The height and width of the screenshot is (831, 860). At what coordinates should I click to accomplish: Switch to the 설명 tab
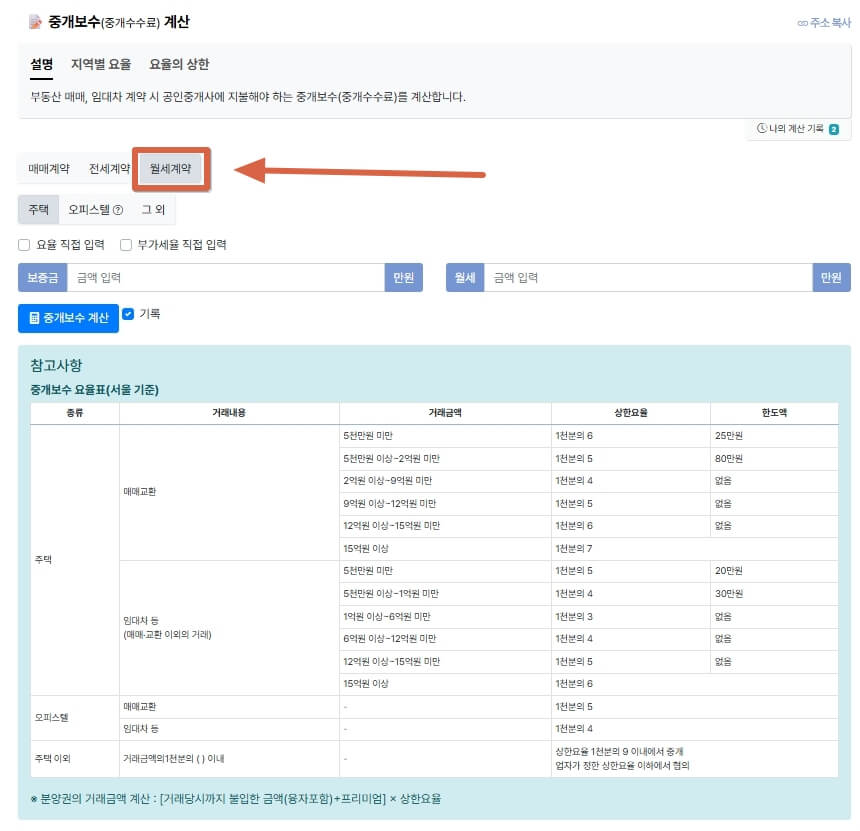tap(42, 65)
